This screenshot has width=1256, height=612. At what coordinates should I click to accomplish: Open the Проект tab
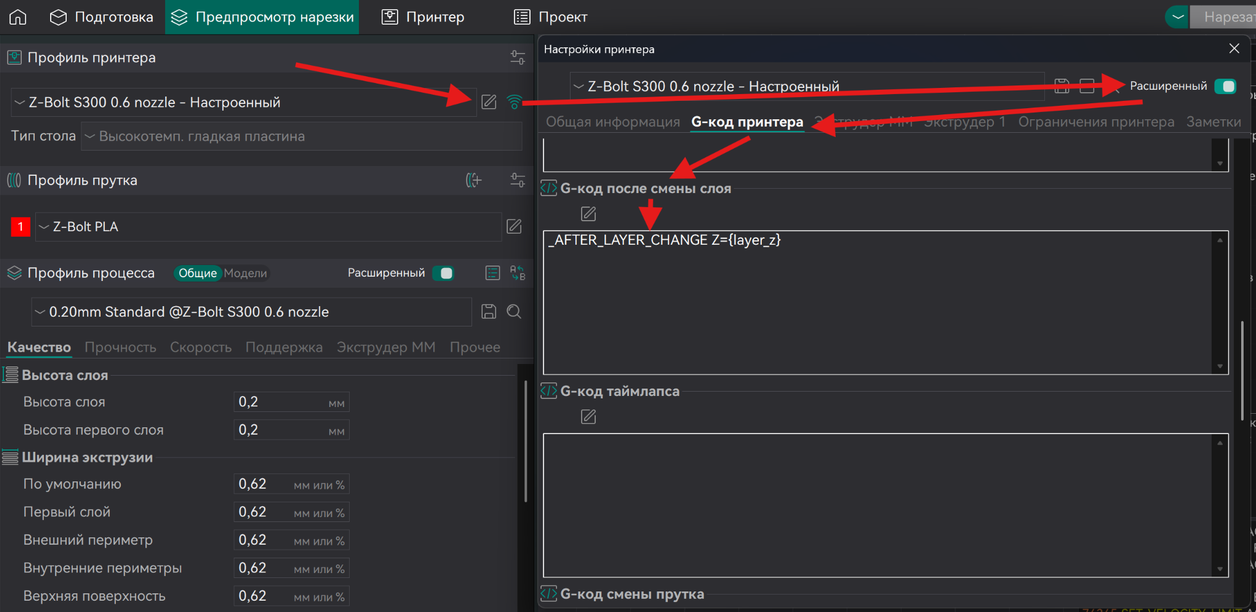coord(551,17)
